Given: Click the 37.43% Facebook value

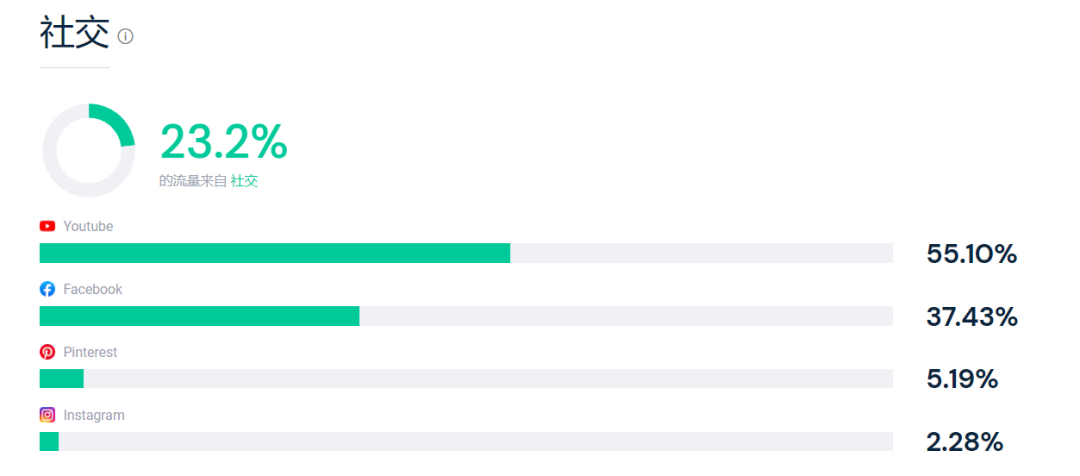Looking at the screenshot, I should tap(971, 317).
